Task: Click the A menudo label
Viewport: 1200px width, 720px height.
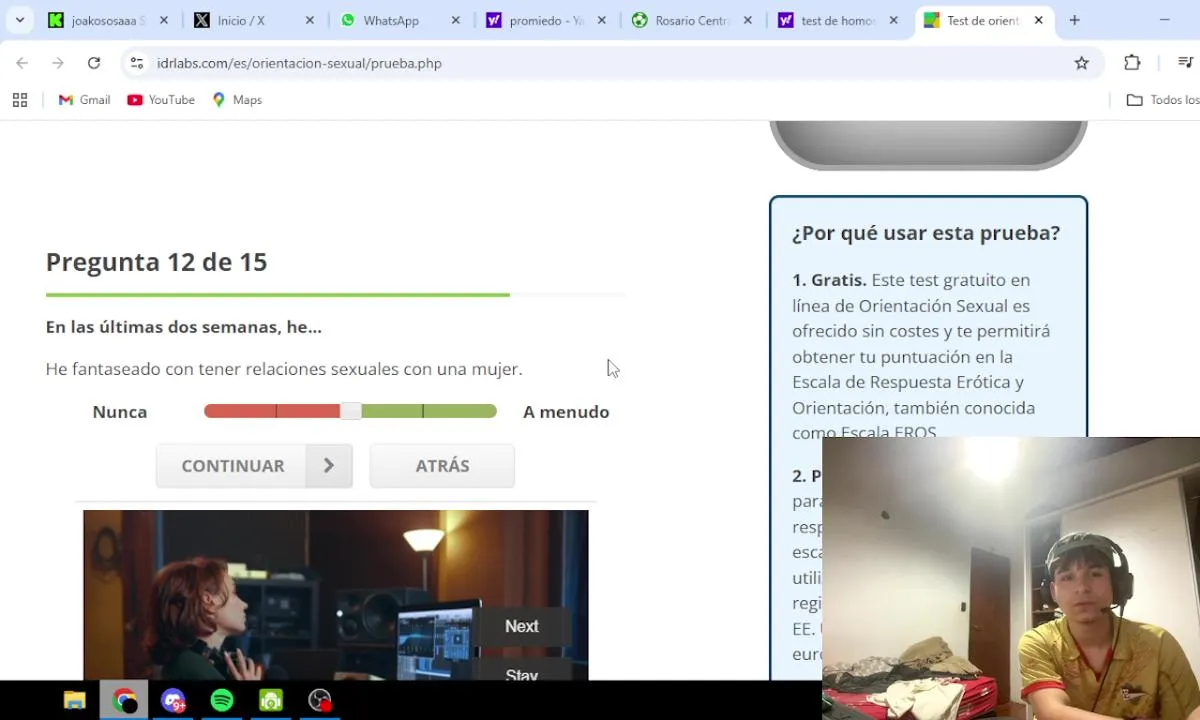Action: pos(566,412)
